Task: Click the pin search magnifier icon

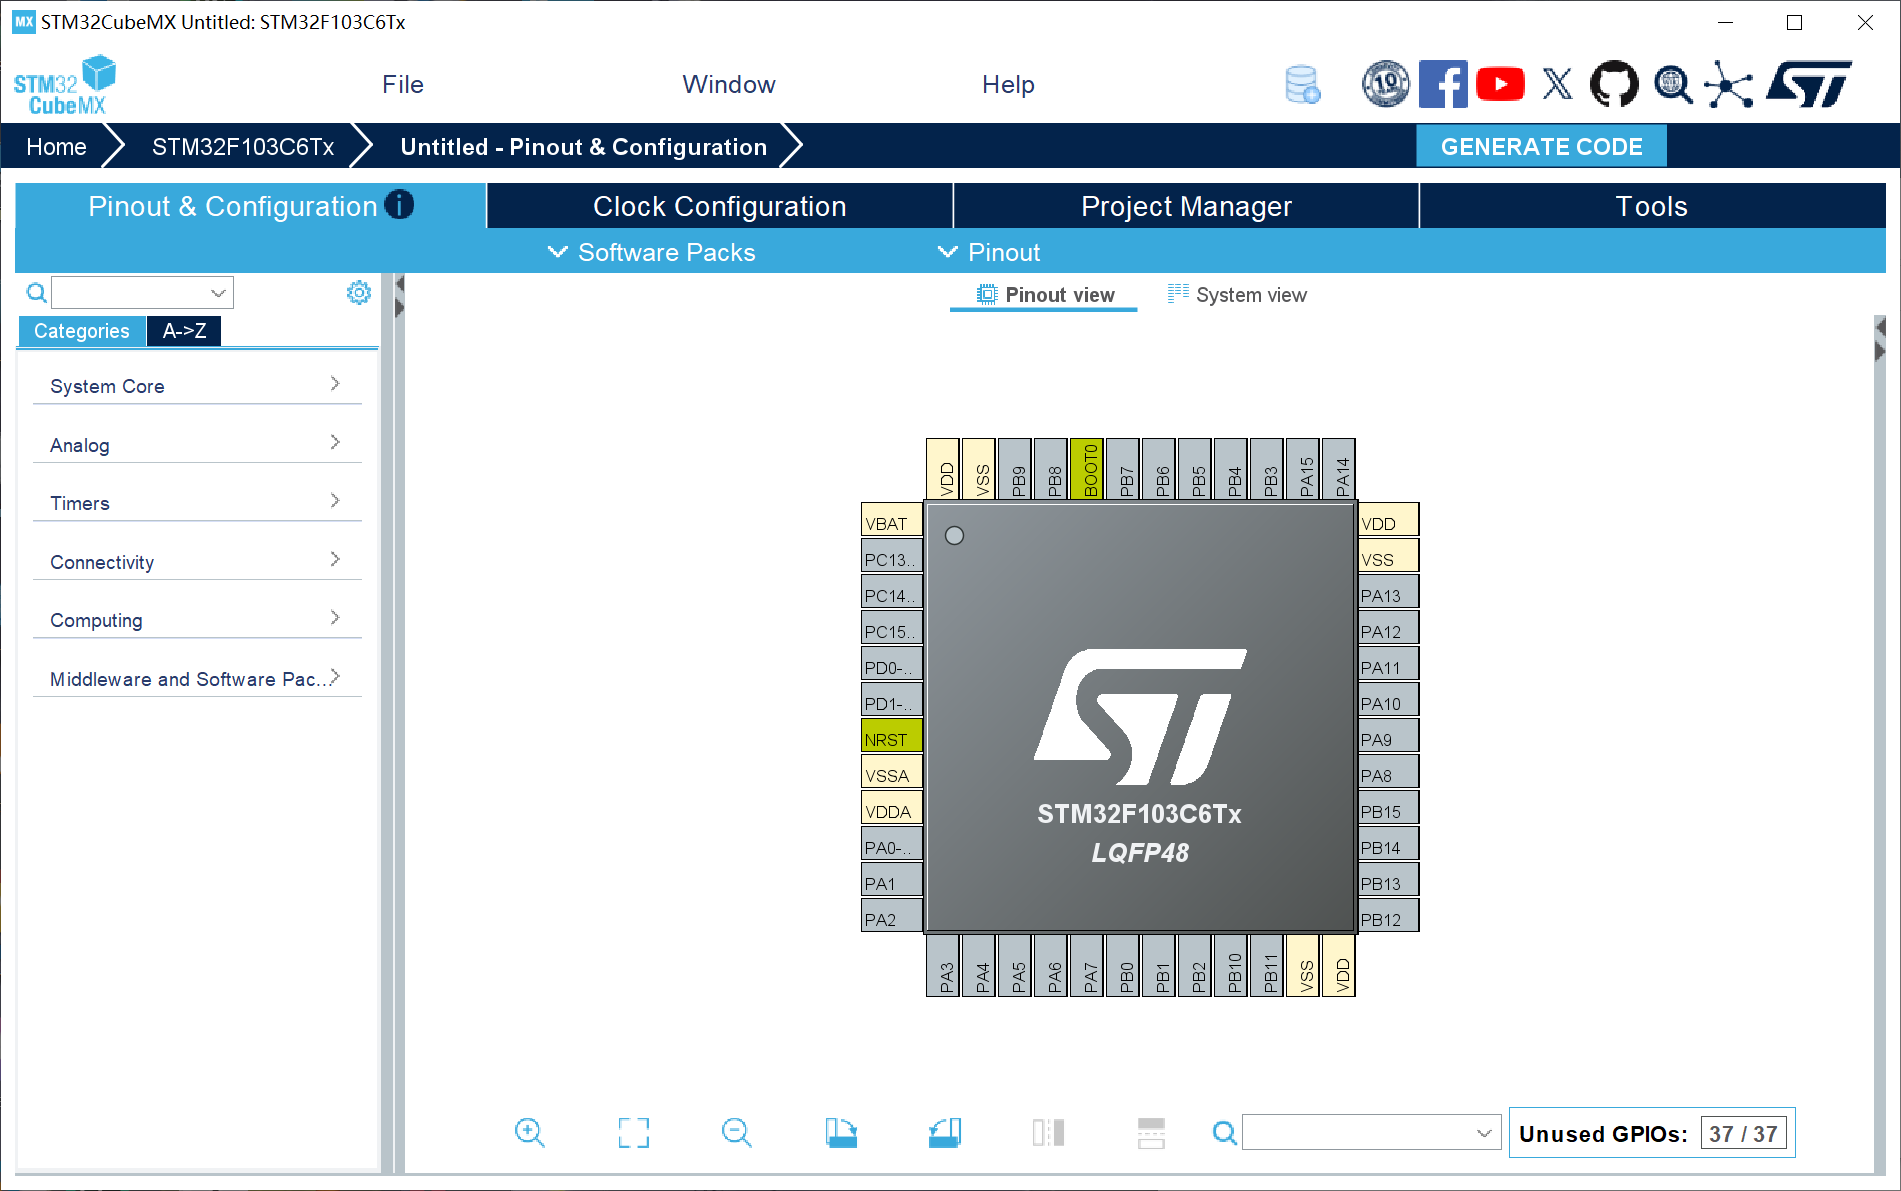Action: [1224, 1132]
